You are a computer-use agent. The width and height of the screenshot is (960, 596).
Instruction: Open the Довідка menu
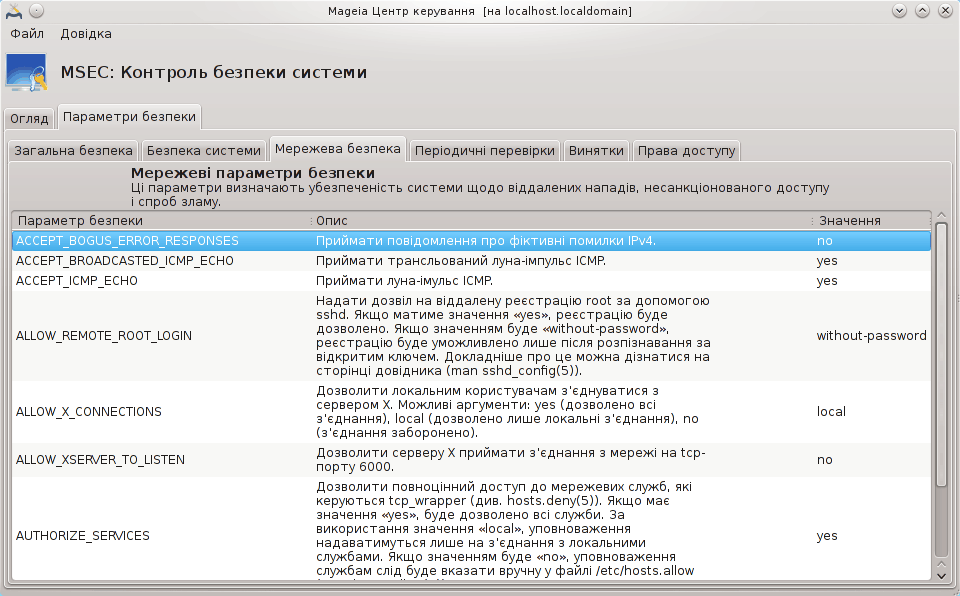point(86,34)
